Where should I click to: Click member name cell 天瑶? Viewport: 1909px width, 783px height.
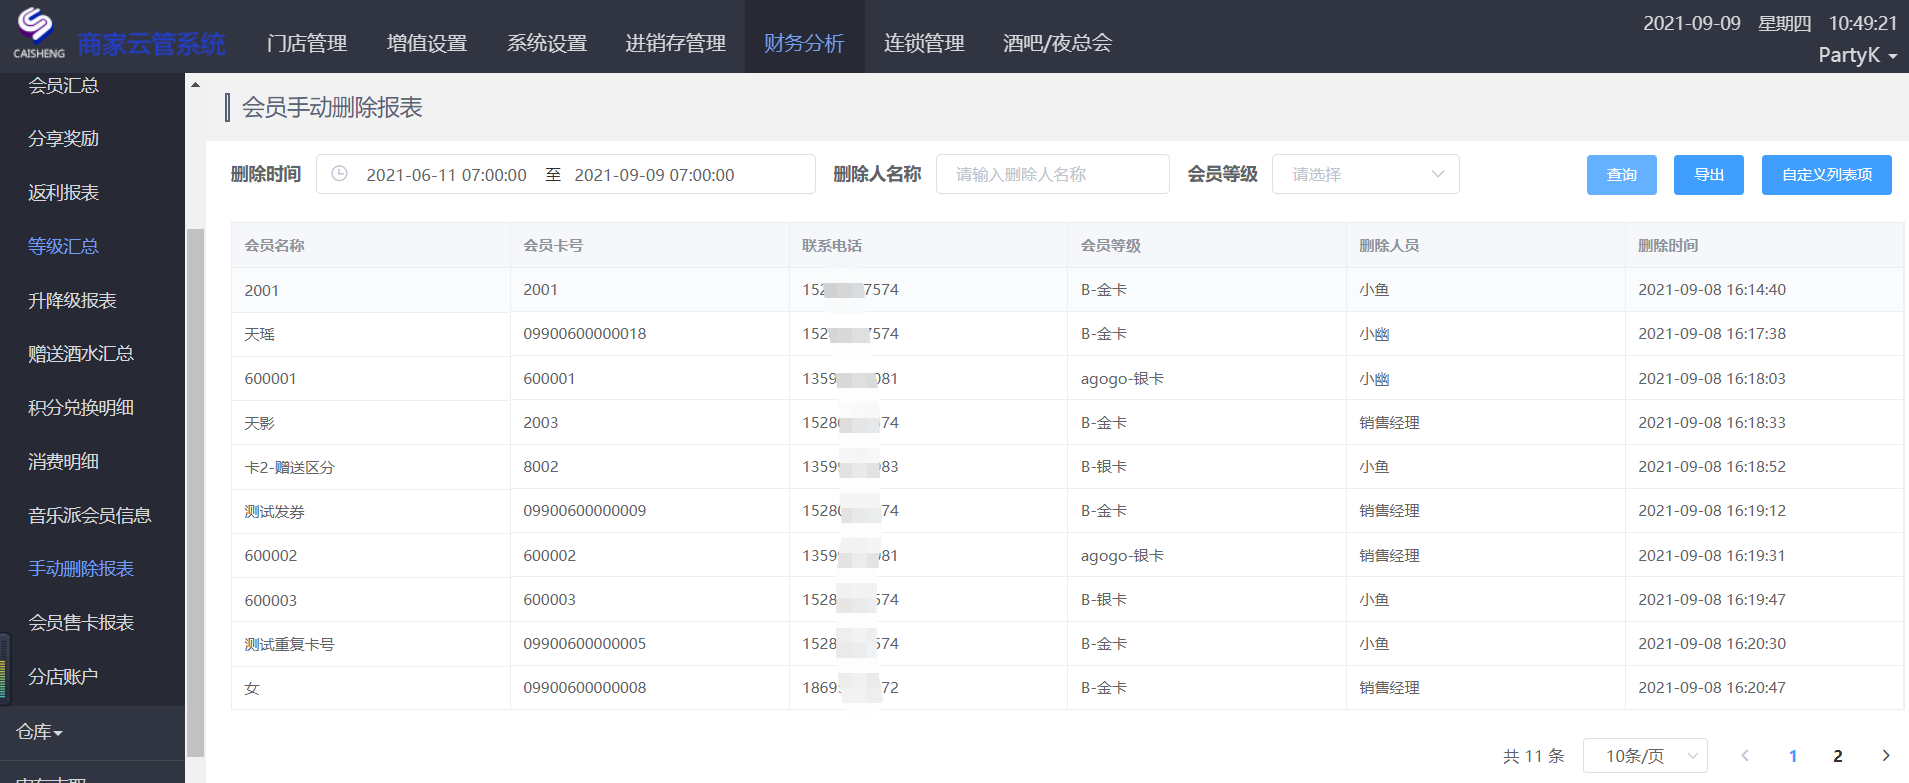pyautogui.click(x=260, y=334)
